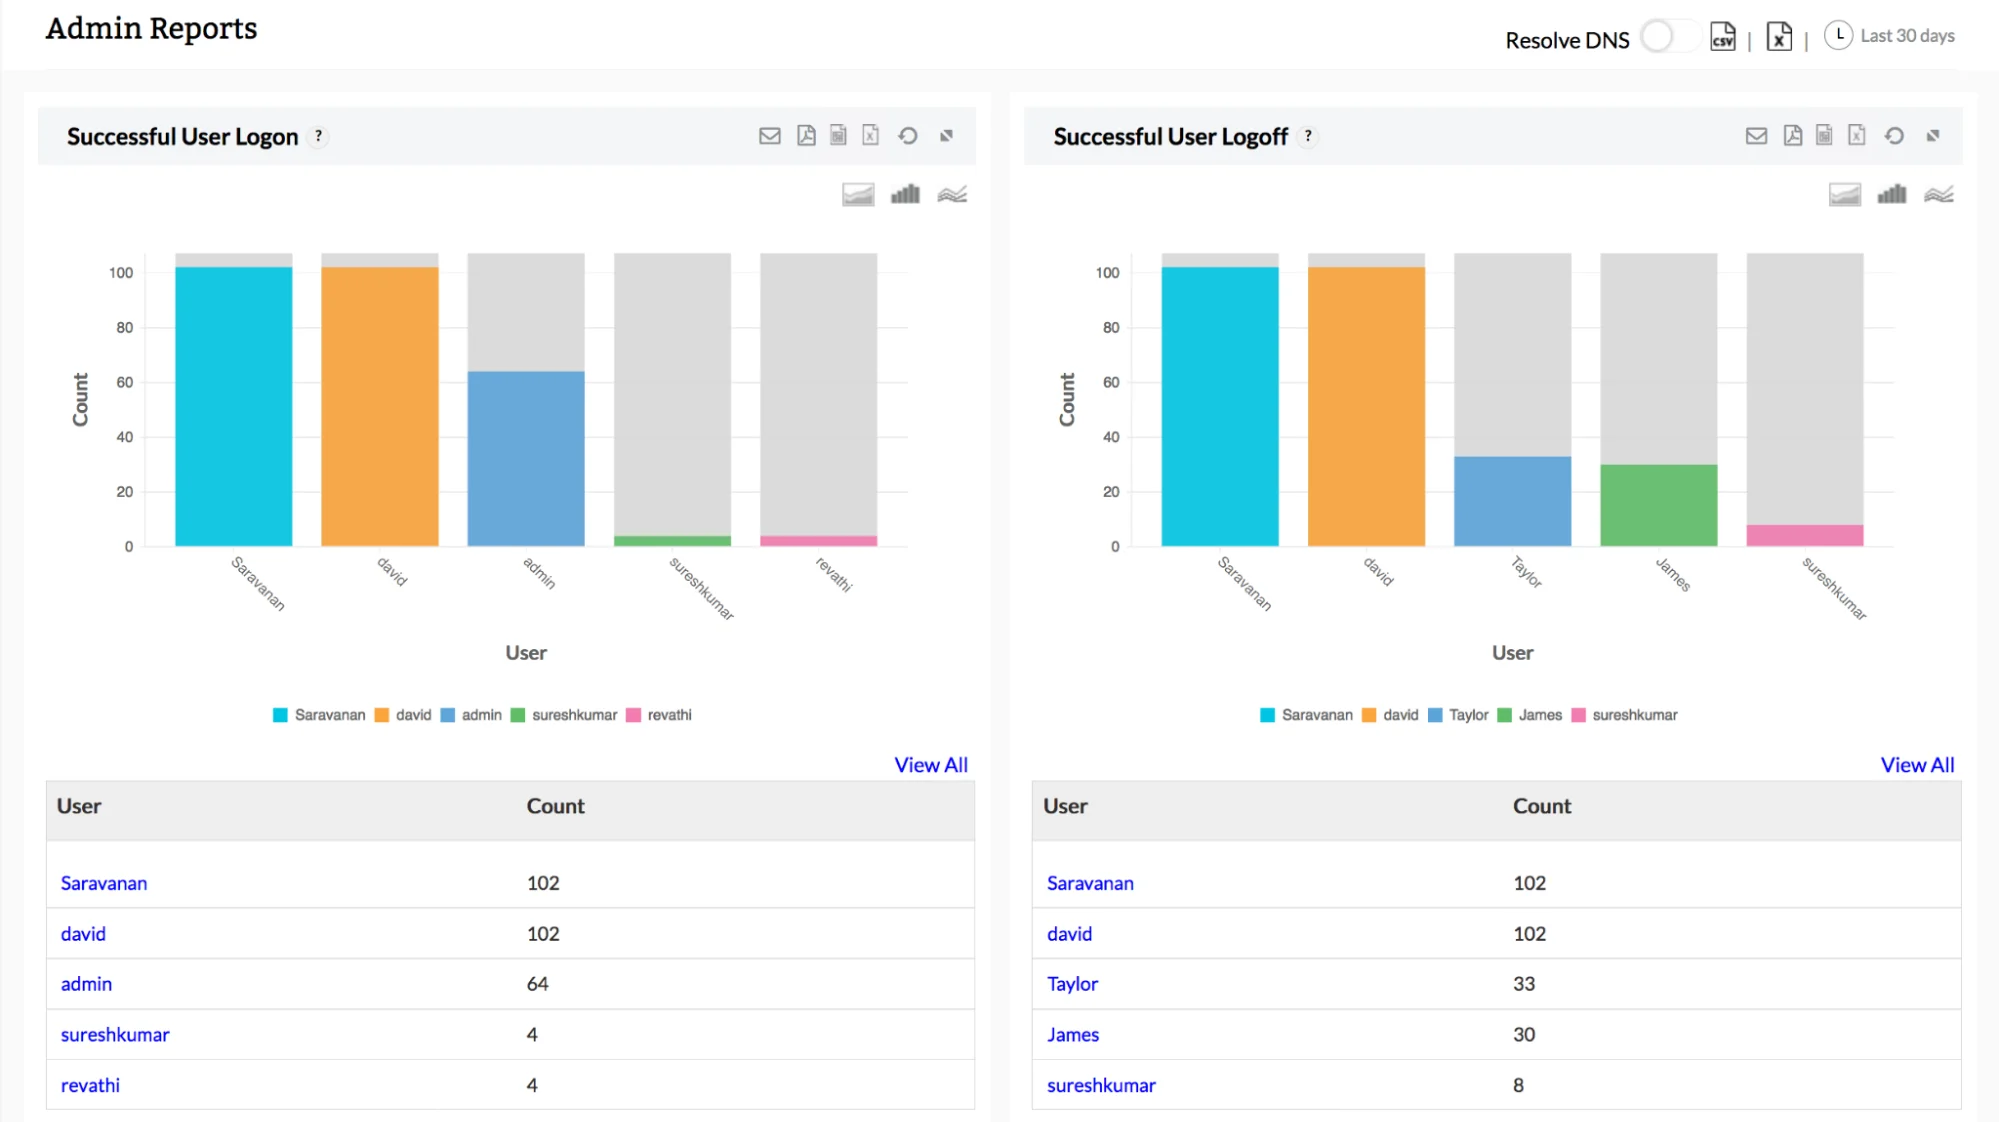Refresh the Successful User Logoff widget

[x=1895, y=135]
